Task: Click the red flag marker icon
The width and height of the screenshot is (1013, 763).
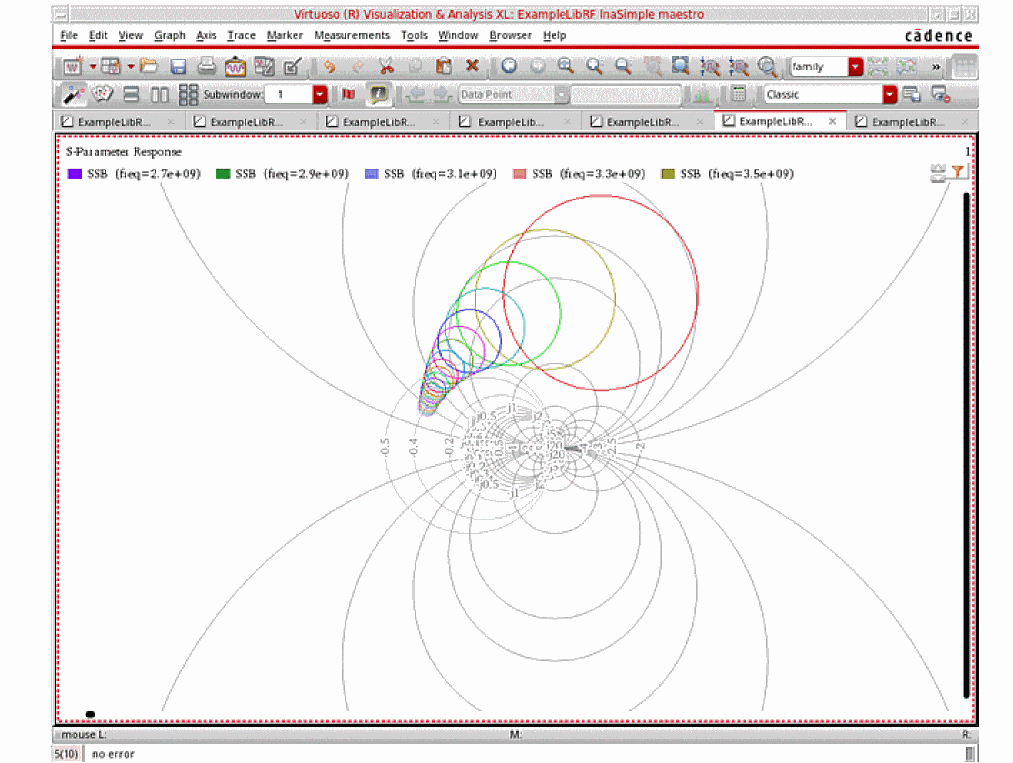Action: tap(348, 95)
